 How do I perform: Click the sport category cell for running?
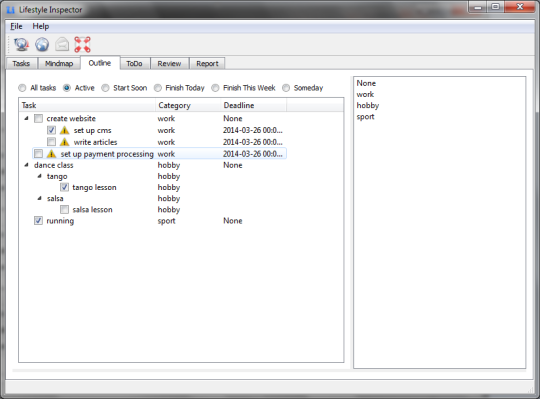166,221
